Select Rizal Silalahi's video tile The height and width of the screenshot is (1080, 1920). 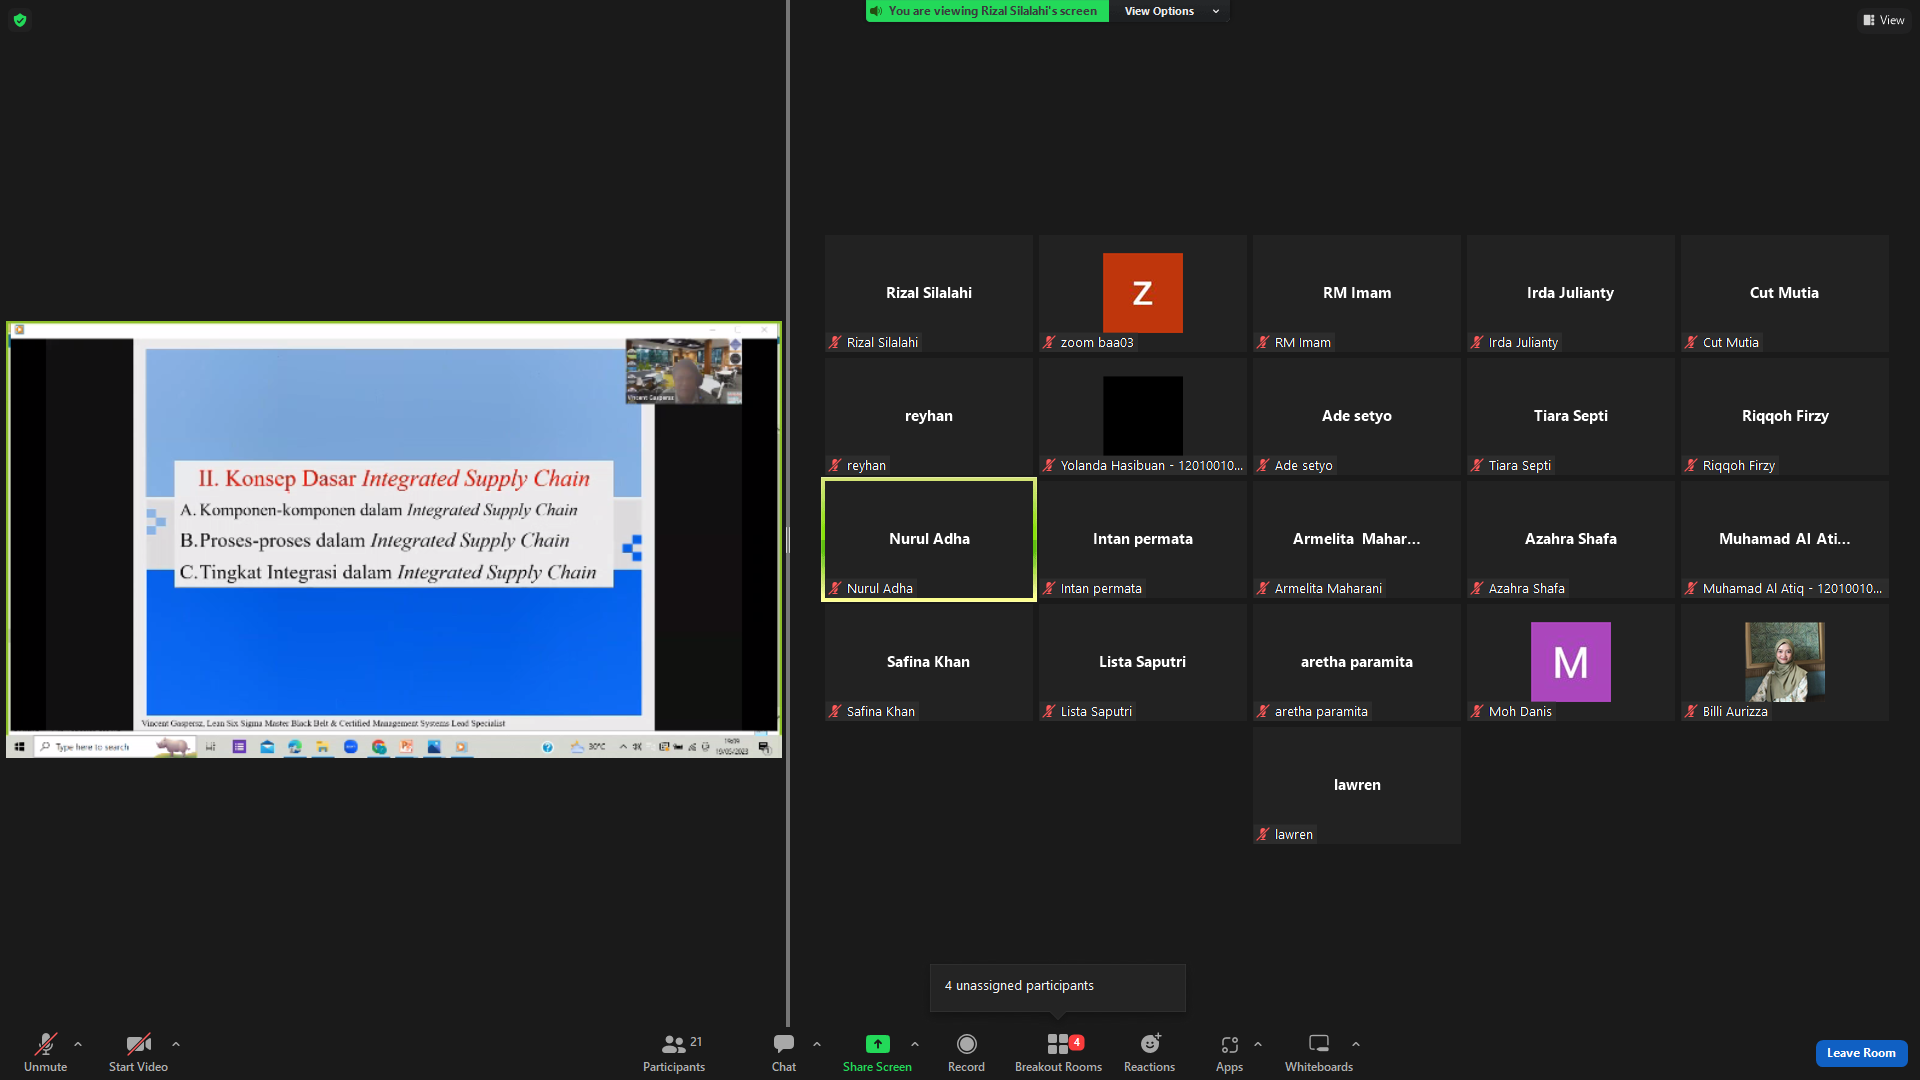click(x=929, y=293)
